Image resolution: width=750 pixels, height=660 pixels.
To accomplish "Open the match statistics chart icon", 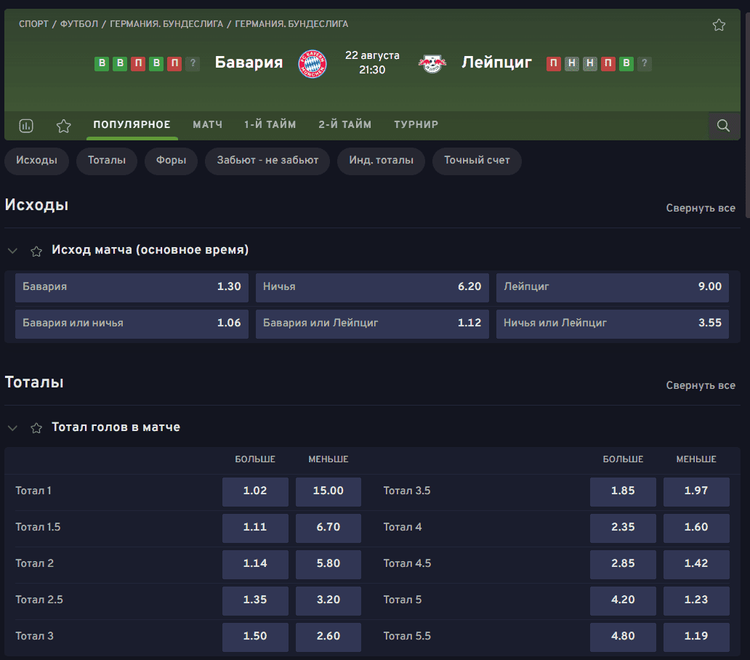I will [x=26, y=126].
